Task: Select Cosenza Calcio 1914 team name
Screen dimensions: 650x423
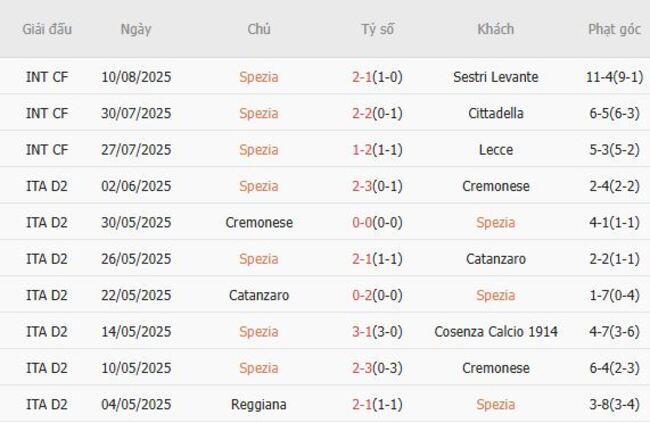Action: pyautogui.click(x=495, y=332)
